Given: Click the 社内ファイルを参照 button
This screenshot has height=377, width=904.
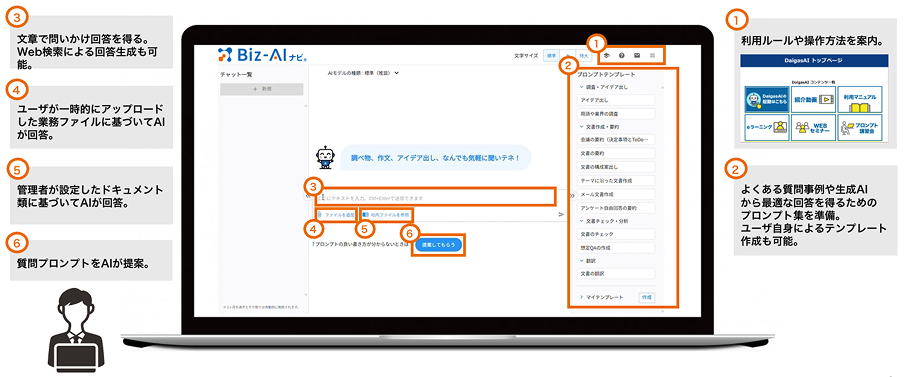Looking at the screenshot, I should [x=386, y=214].
